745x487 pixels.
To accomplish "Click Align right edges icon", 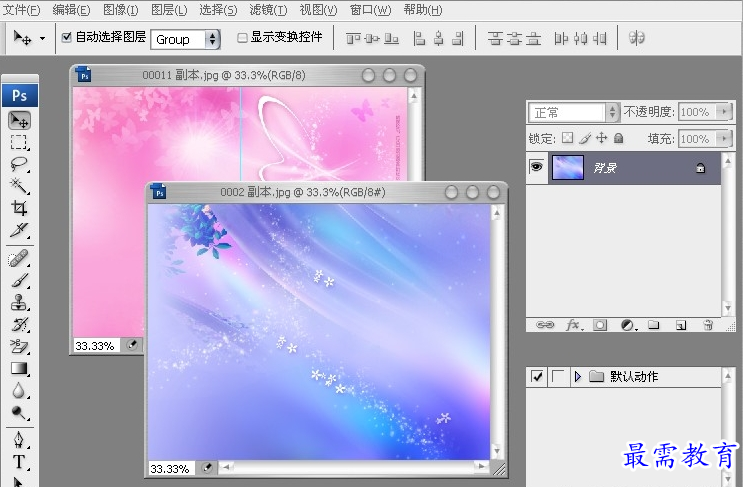I will (x=458, y=38).
